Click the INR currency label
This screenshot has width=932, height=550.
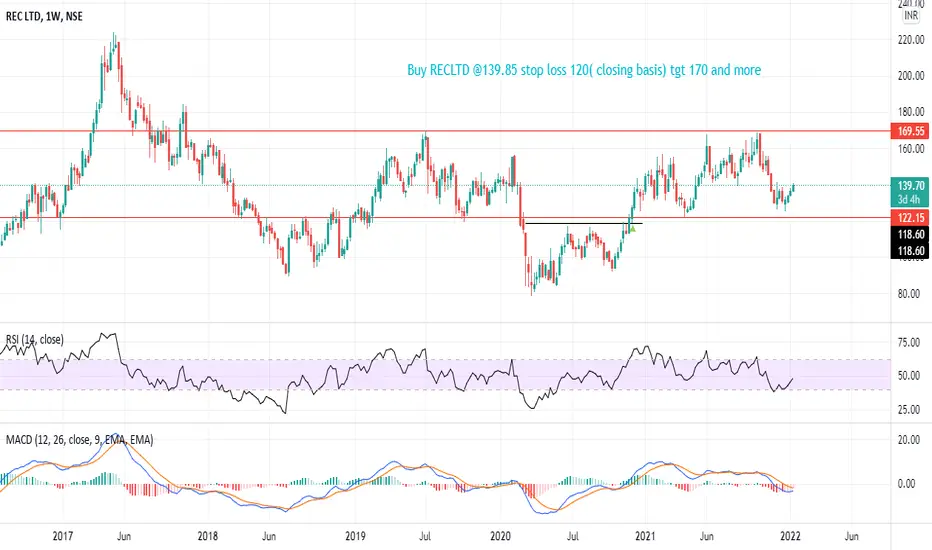click(x=911, y=16)
